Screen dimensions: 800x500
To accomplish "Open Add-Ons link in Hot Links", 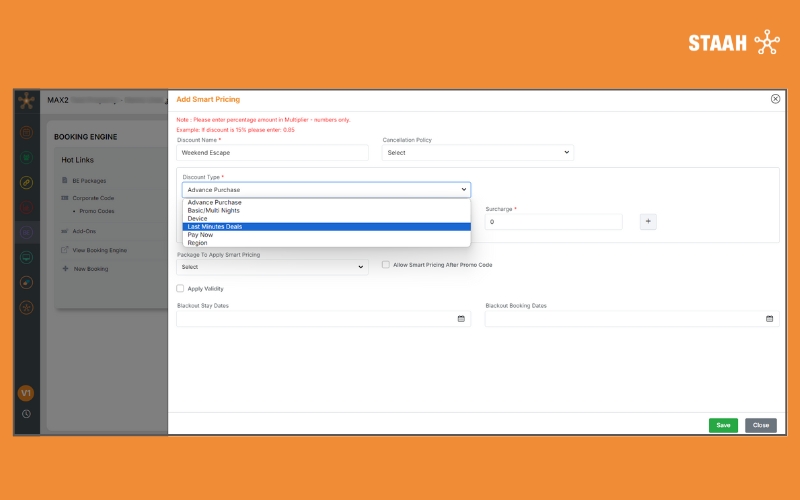I will pos(84,231).
